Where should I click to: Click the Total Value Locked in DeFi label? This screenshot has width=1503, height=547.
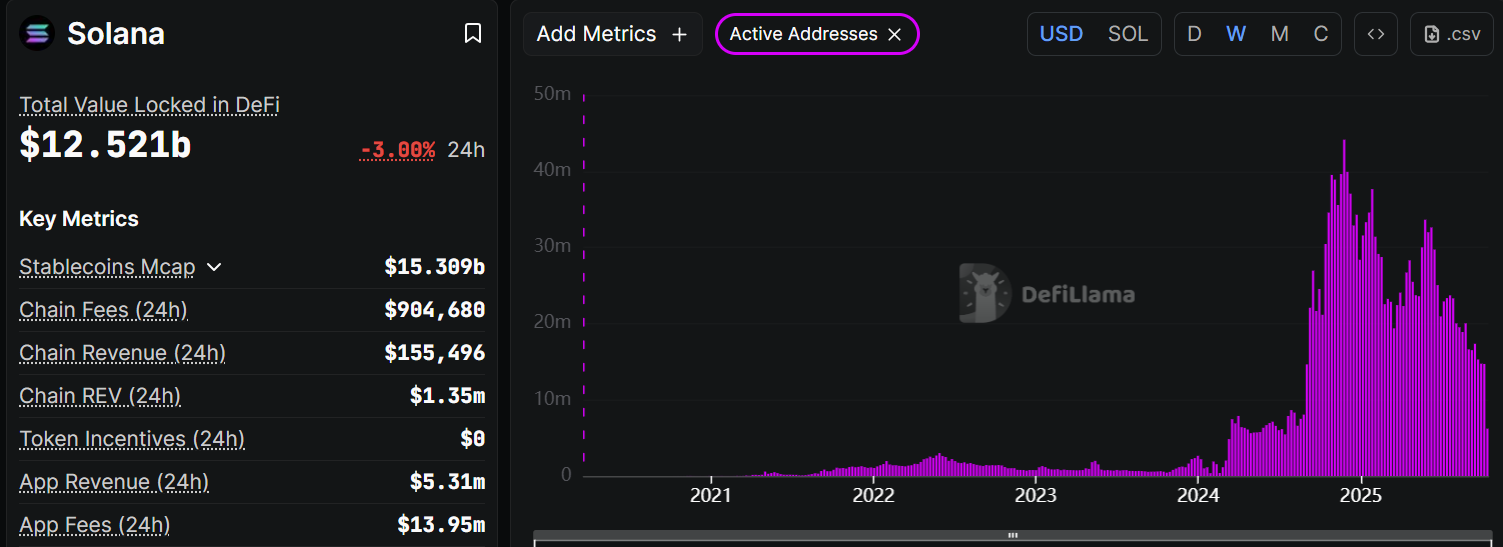pyautogui.click(x=149, y=105)
